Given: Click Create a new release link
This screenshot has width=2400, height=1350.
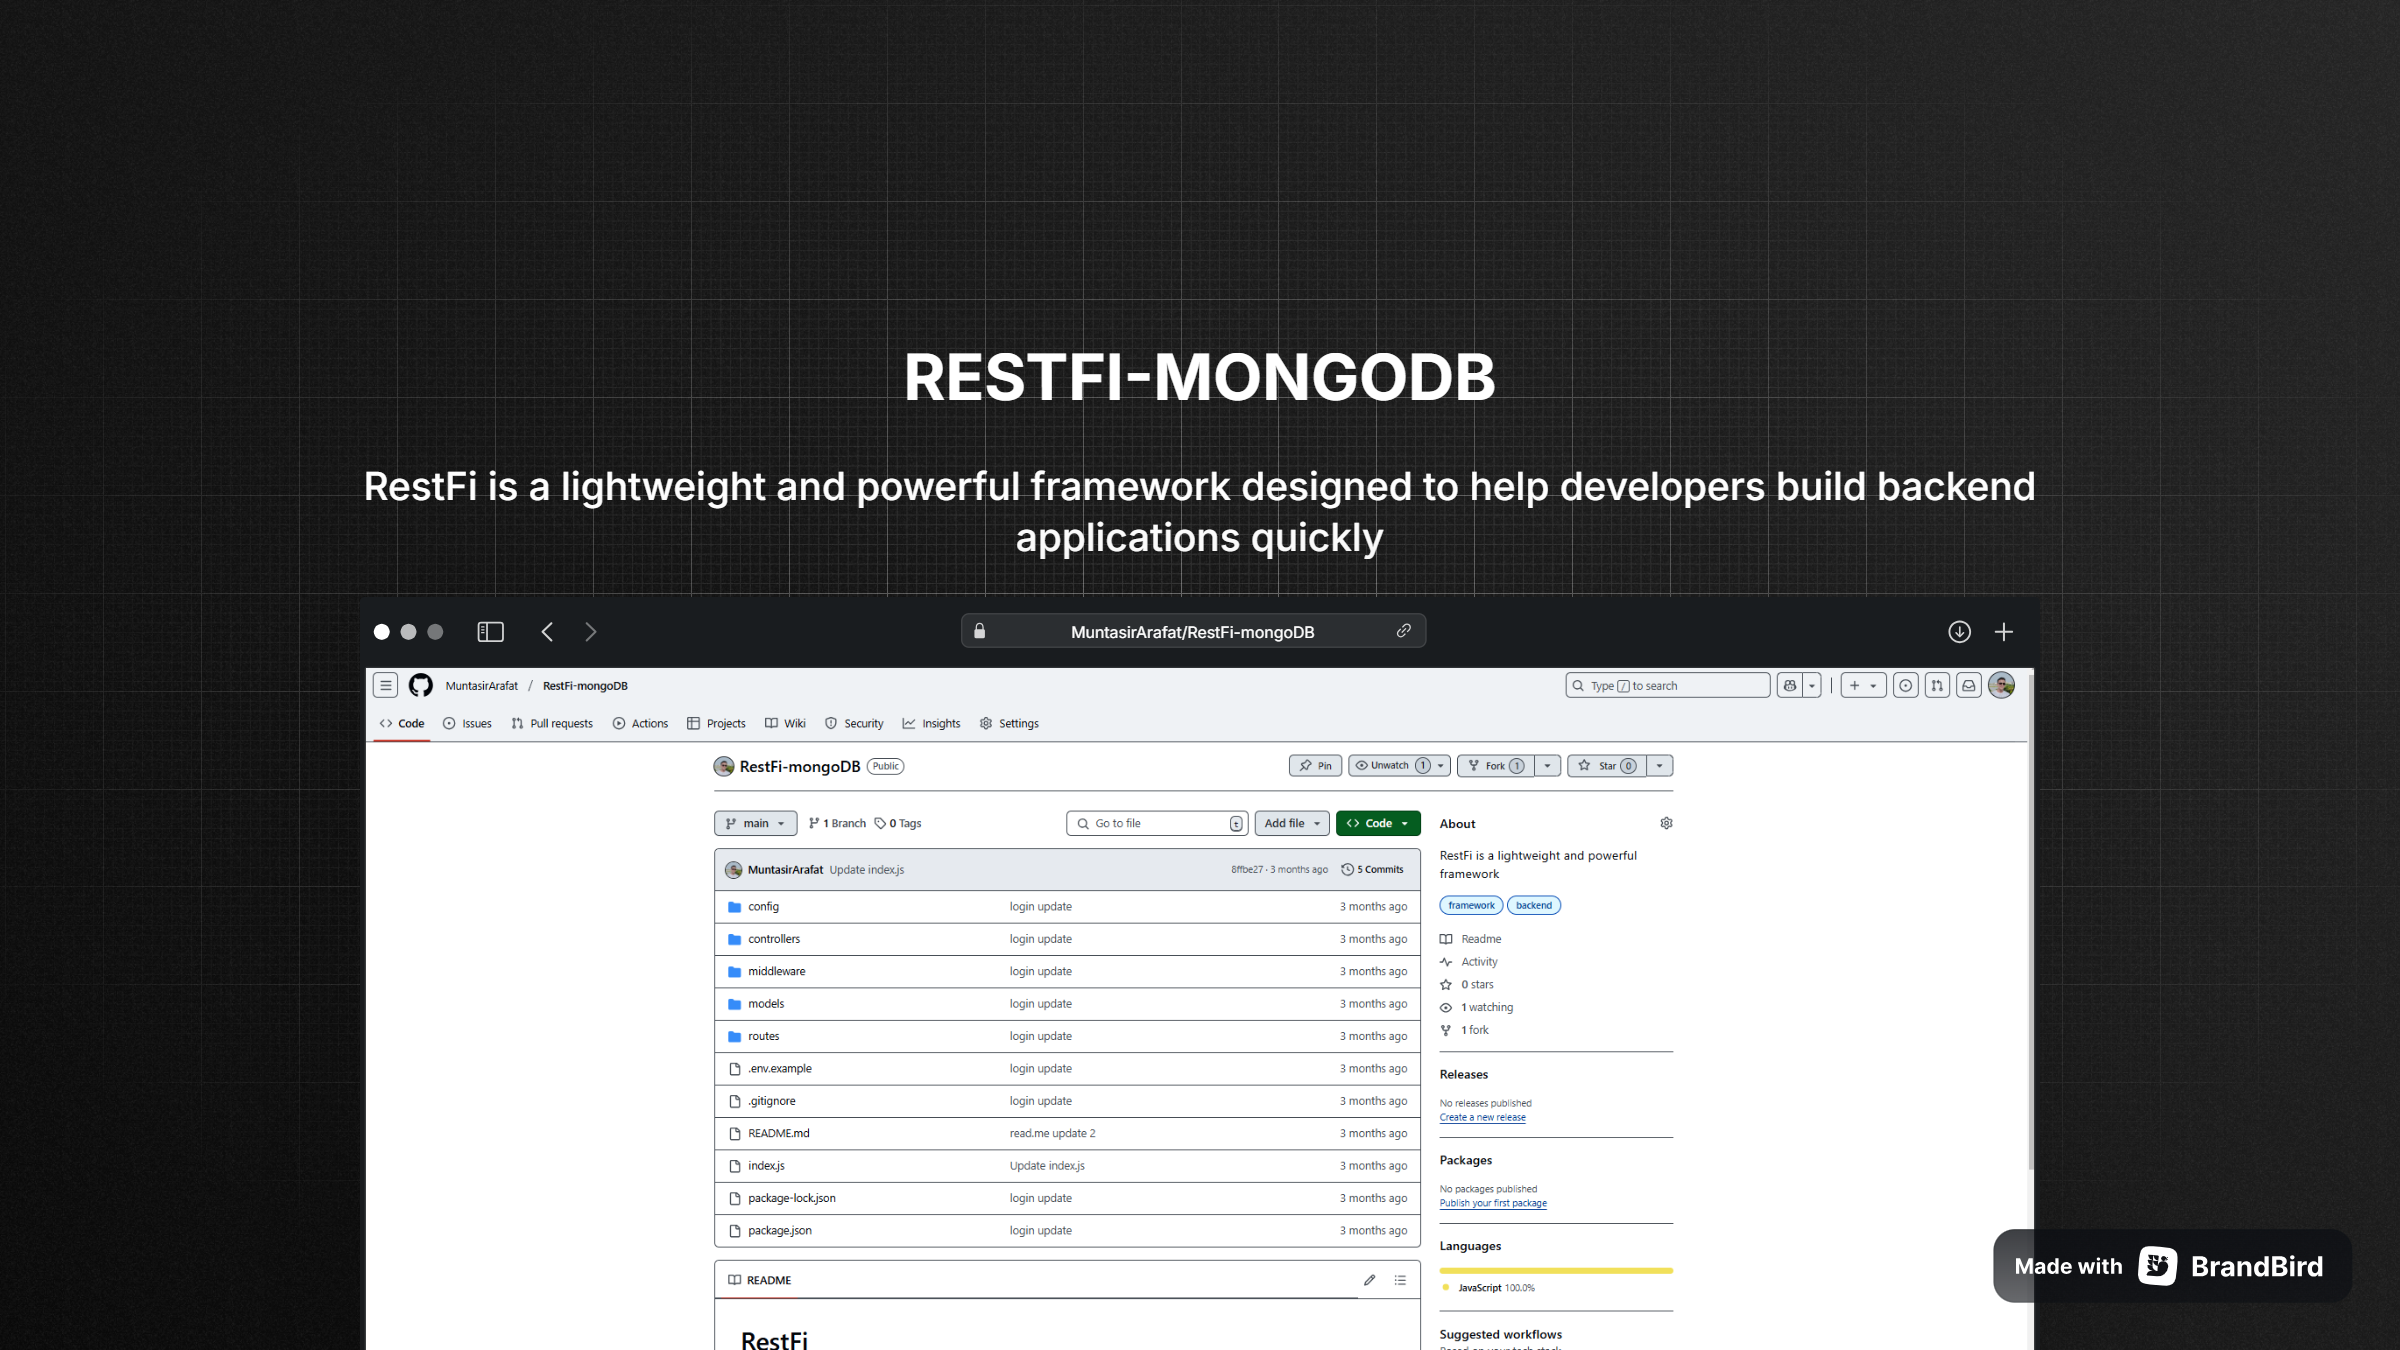Looking at the screenshot, I should [1482, 1117].
